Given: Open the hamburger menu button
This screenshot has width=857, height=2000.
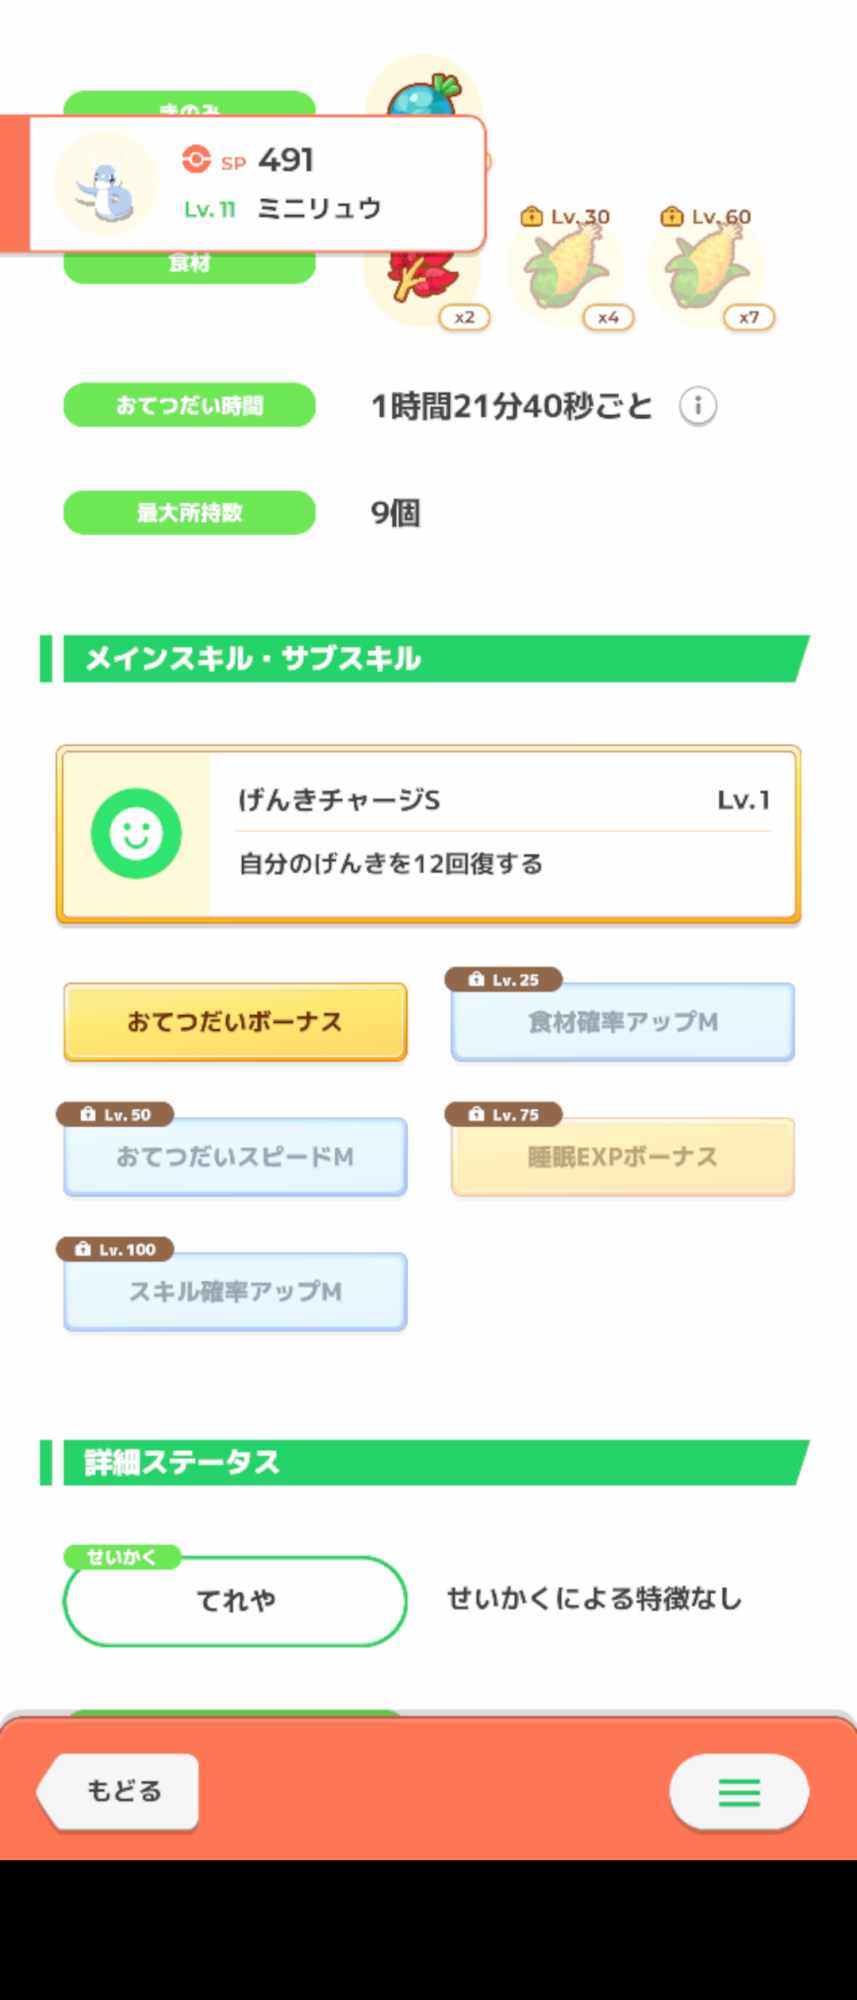Looking at the screenshot, I should pyautogui.click(x=739, y=1791).
